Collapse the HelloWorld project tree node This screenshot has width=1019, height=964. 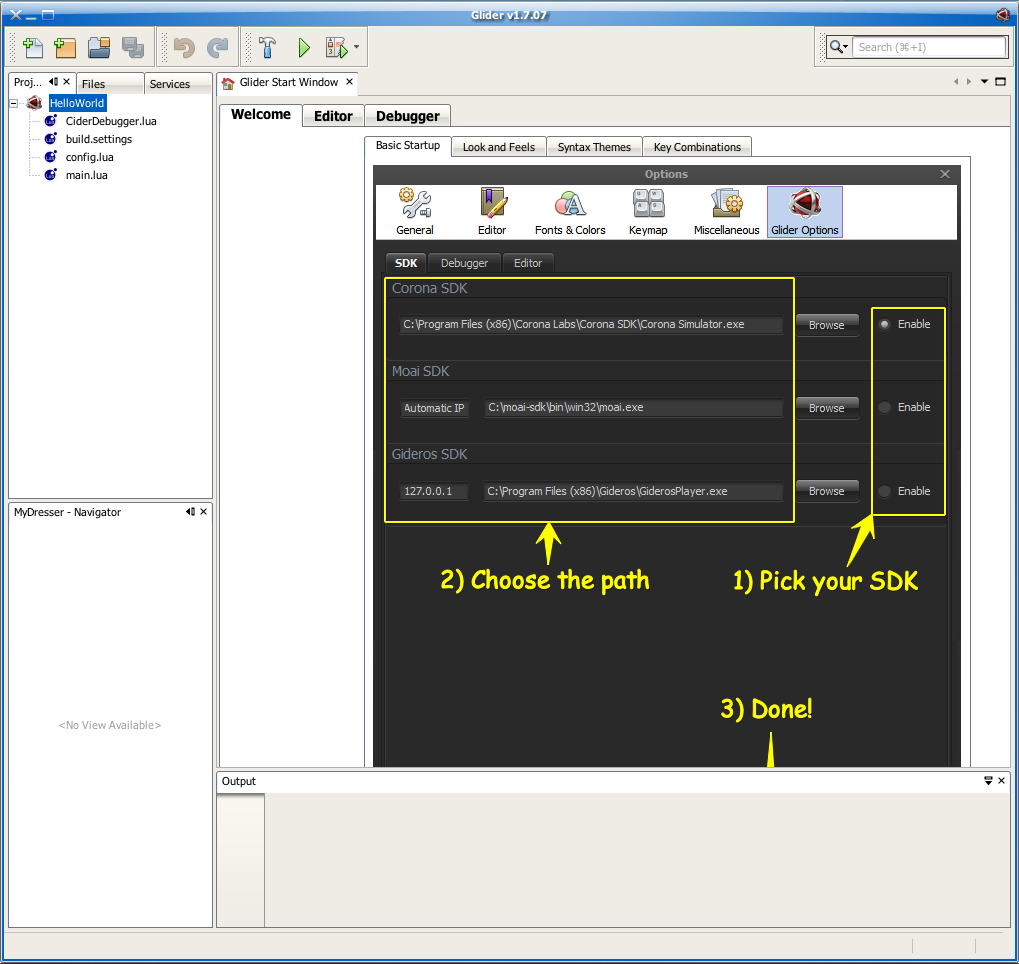point(15,103)
